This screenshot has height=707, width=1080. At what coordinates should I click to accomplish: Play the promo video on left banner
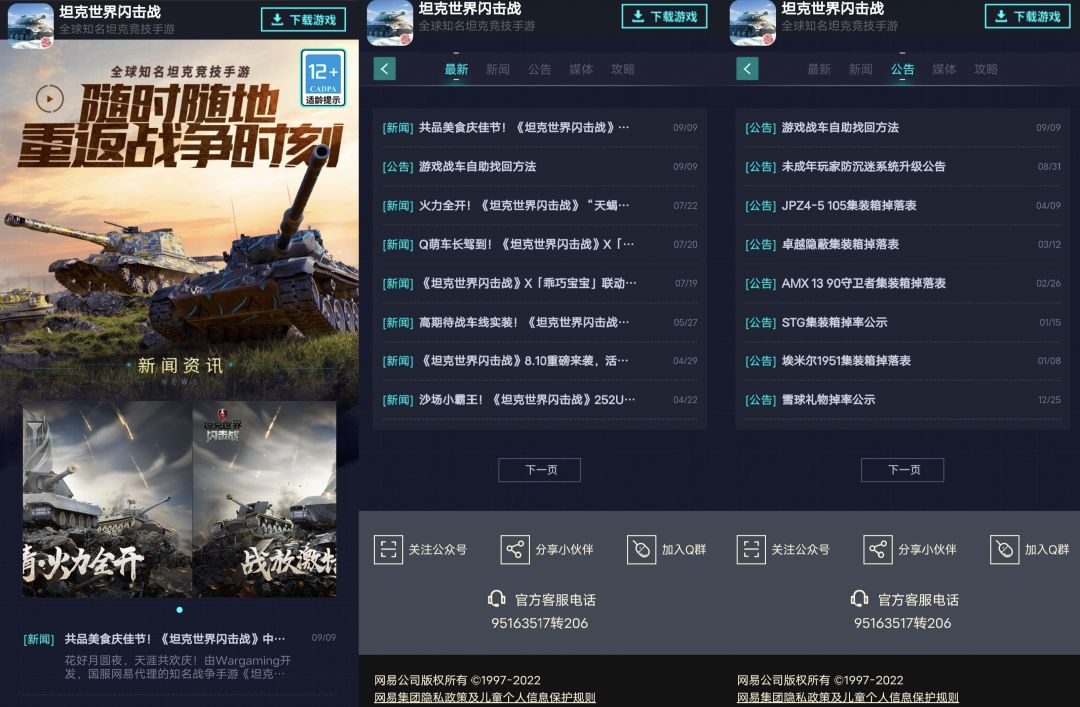[x=50, y=99]
